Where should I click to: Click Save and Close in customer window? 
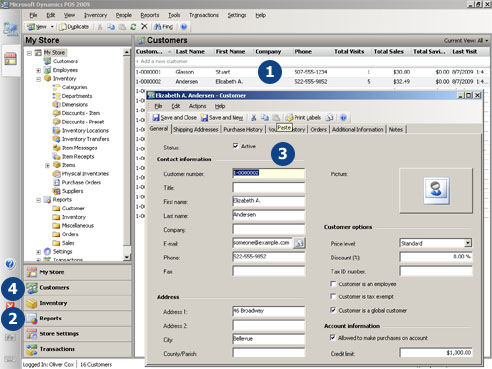pos(174,118)
